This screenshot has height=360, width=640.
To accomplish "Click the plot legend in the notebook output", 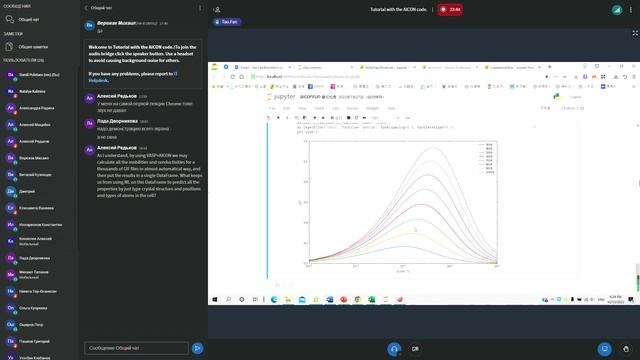I will pos(487,158).
